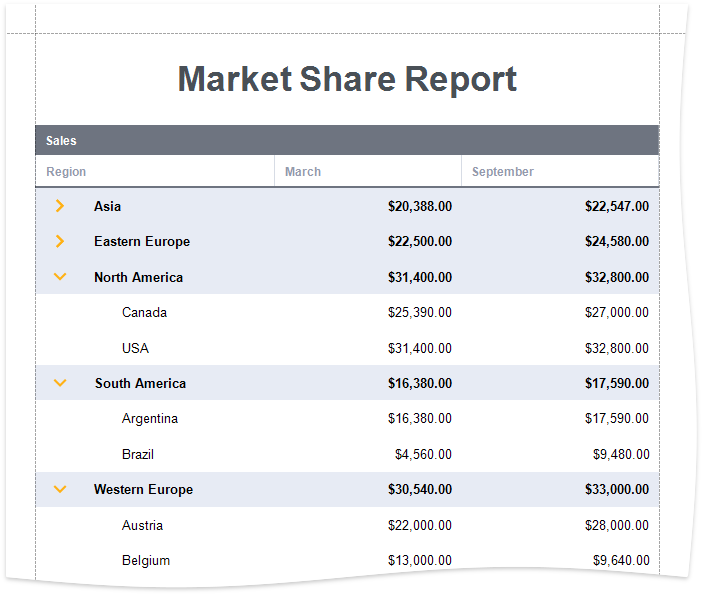The width and height of the screenshot is (703, 596).
Task: Click Western Europe's September total $33,000.00
Action: [616, 489]
